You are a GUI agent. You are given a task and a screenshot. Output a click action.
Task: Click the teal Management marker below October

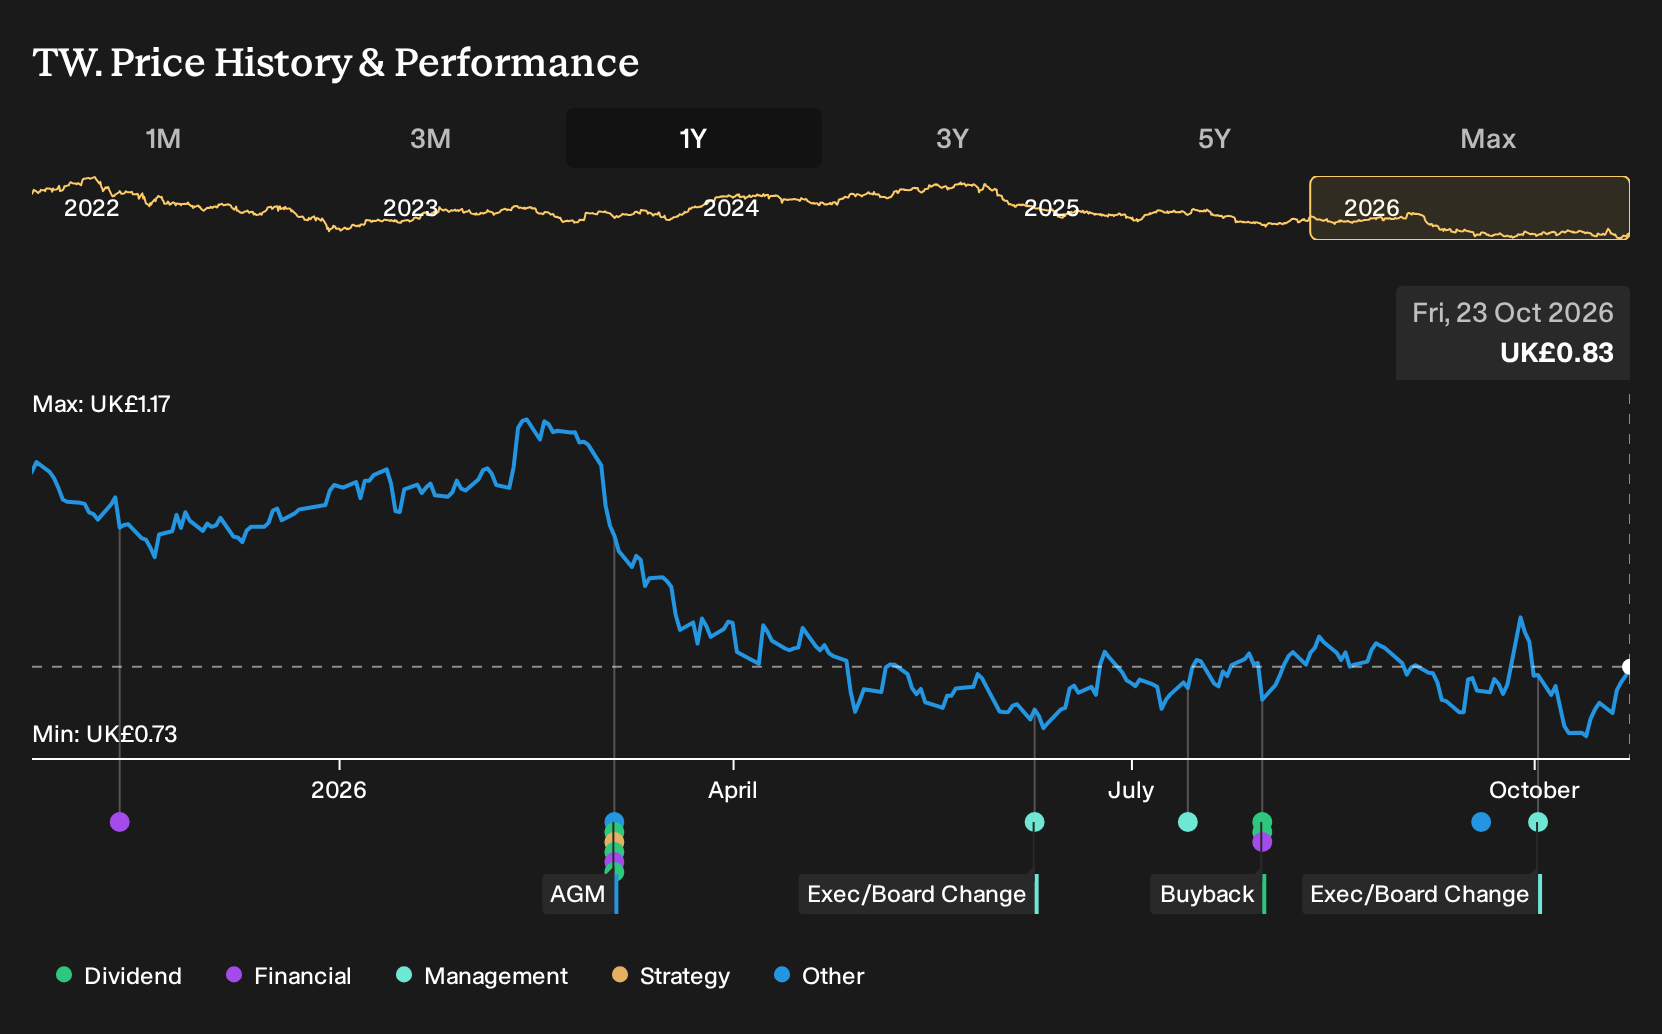pos(1538,822)
